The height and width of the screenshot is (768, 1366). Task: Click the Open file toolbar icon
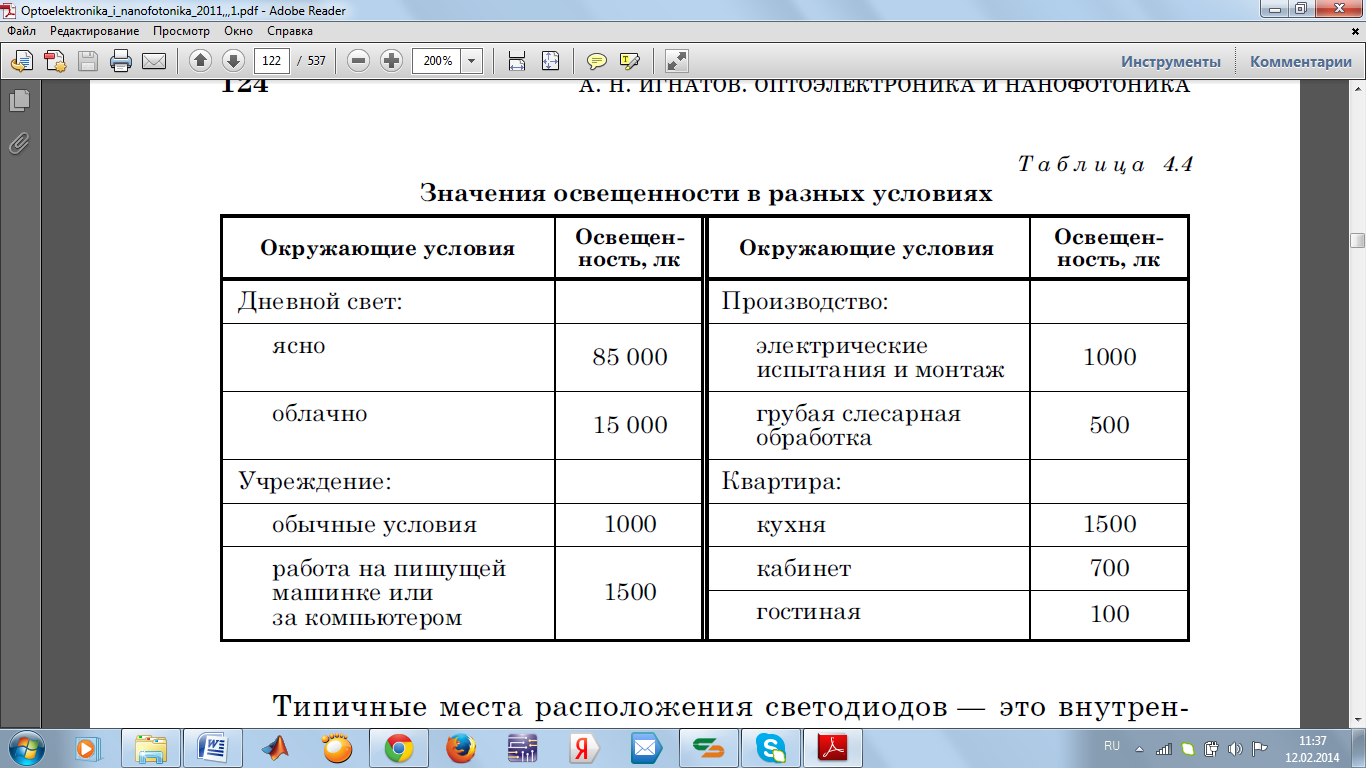pos(21,61)
